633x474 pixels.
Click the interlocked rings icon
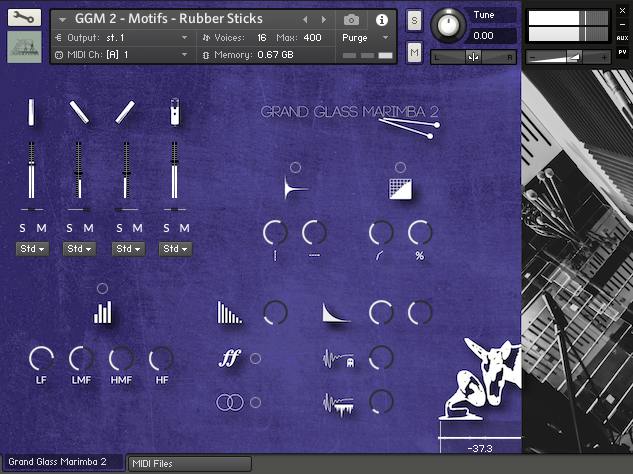230,402
